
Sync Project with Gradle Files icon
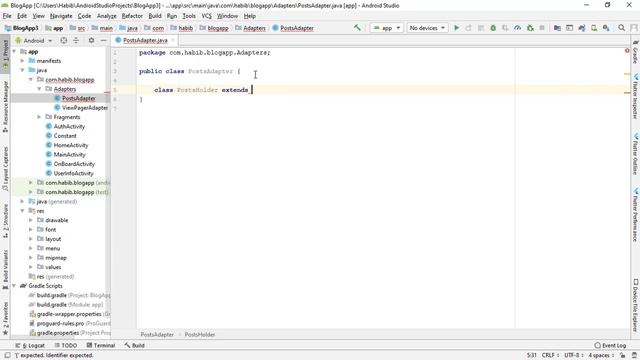[x=582, y=28]
